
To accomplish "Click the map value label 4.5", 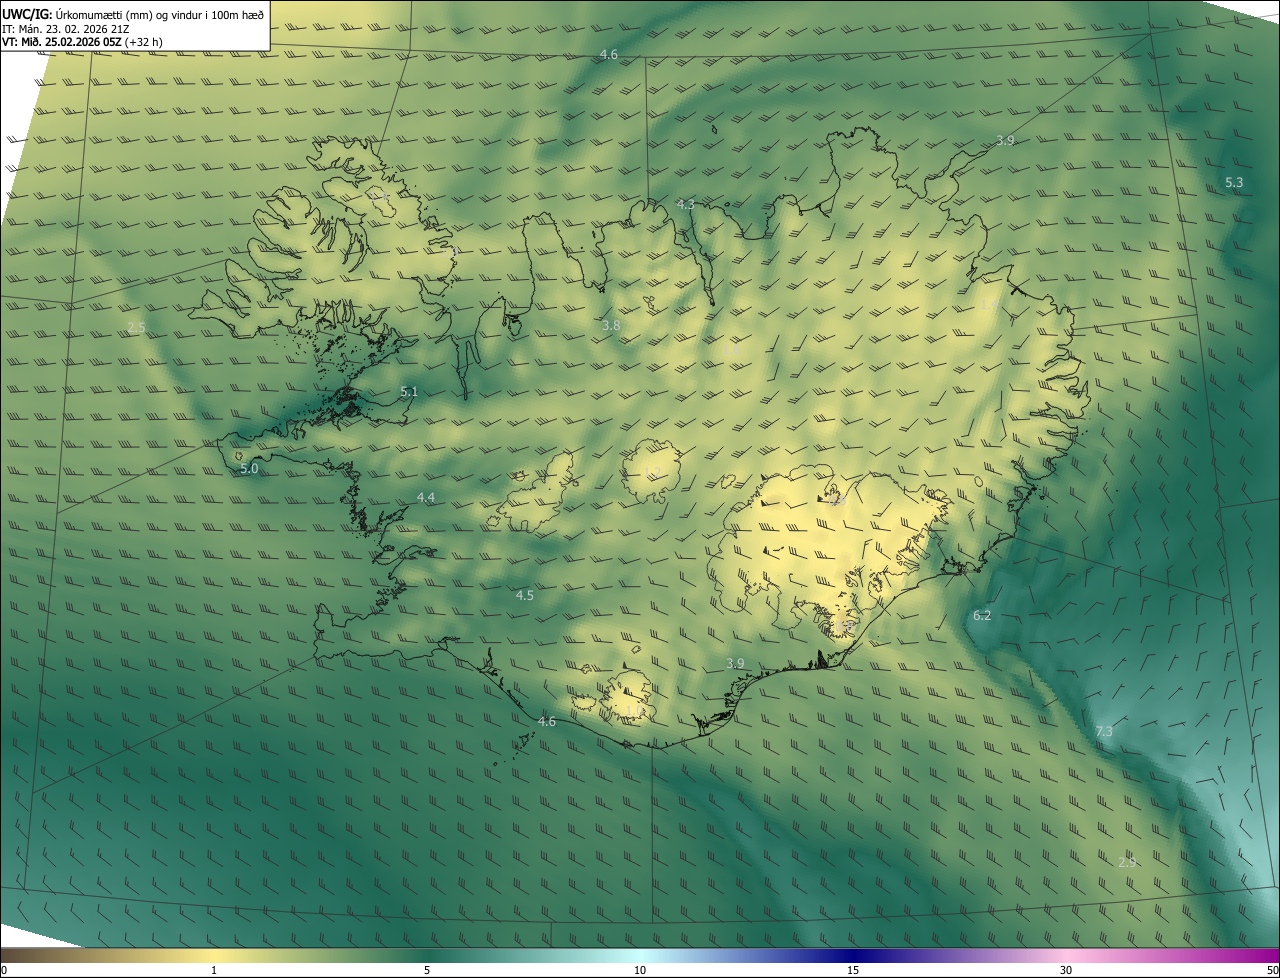I will (524, 595).
